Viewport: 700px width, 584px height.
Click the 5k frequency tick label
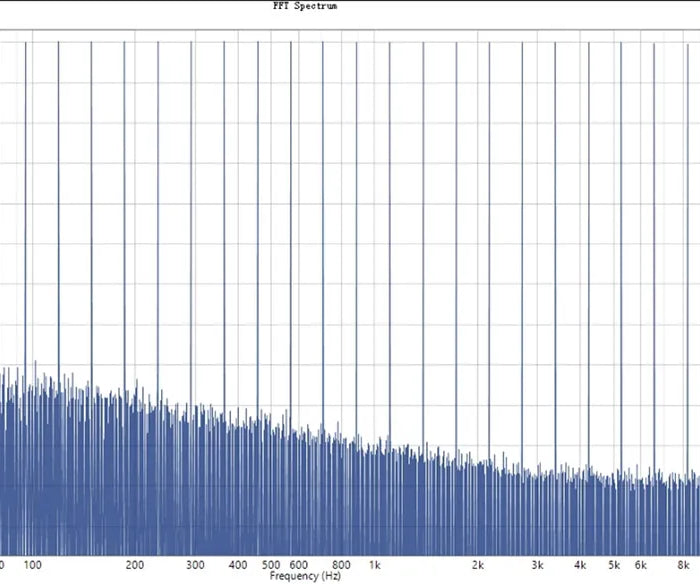coord(614,565)
